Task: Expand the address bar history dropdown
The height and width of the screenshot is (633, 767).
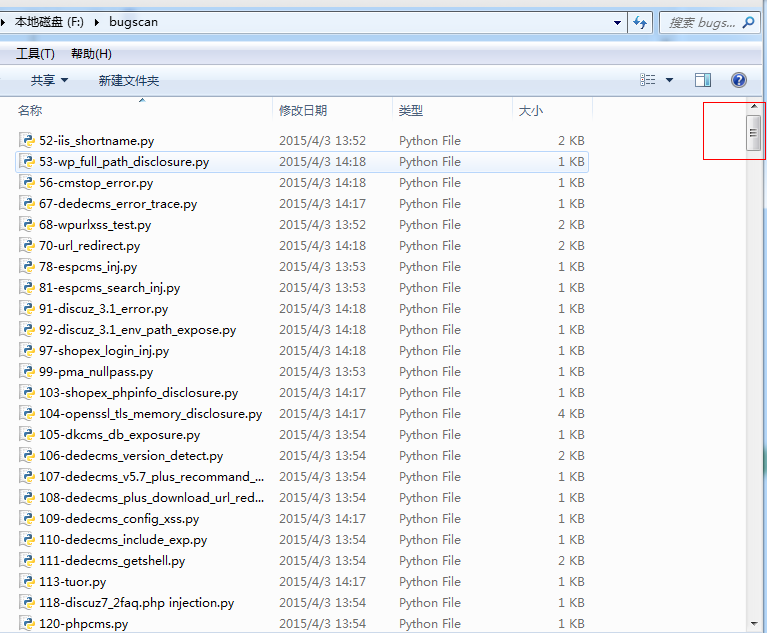Action: click(x=617, y=23)
